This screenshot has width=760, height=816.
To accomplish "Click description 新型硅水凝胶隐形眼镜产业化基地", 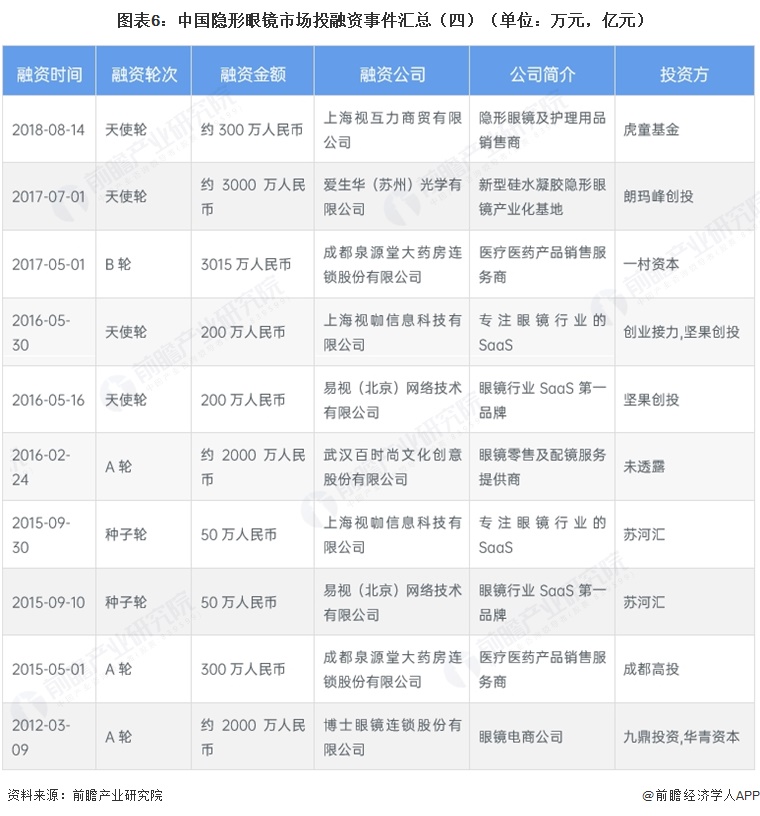I will (x=542, y=197).
